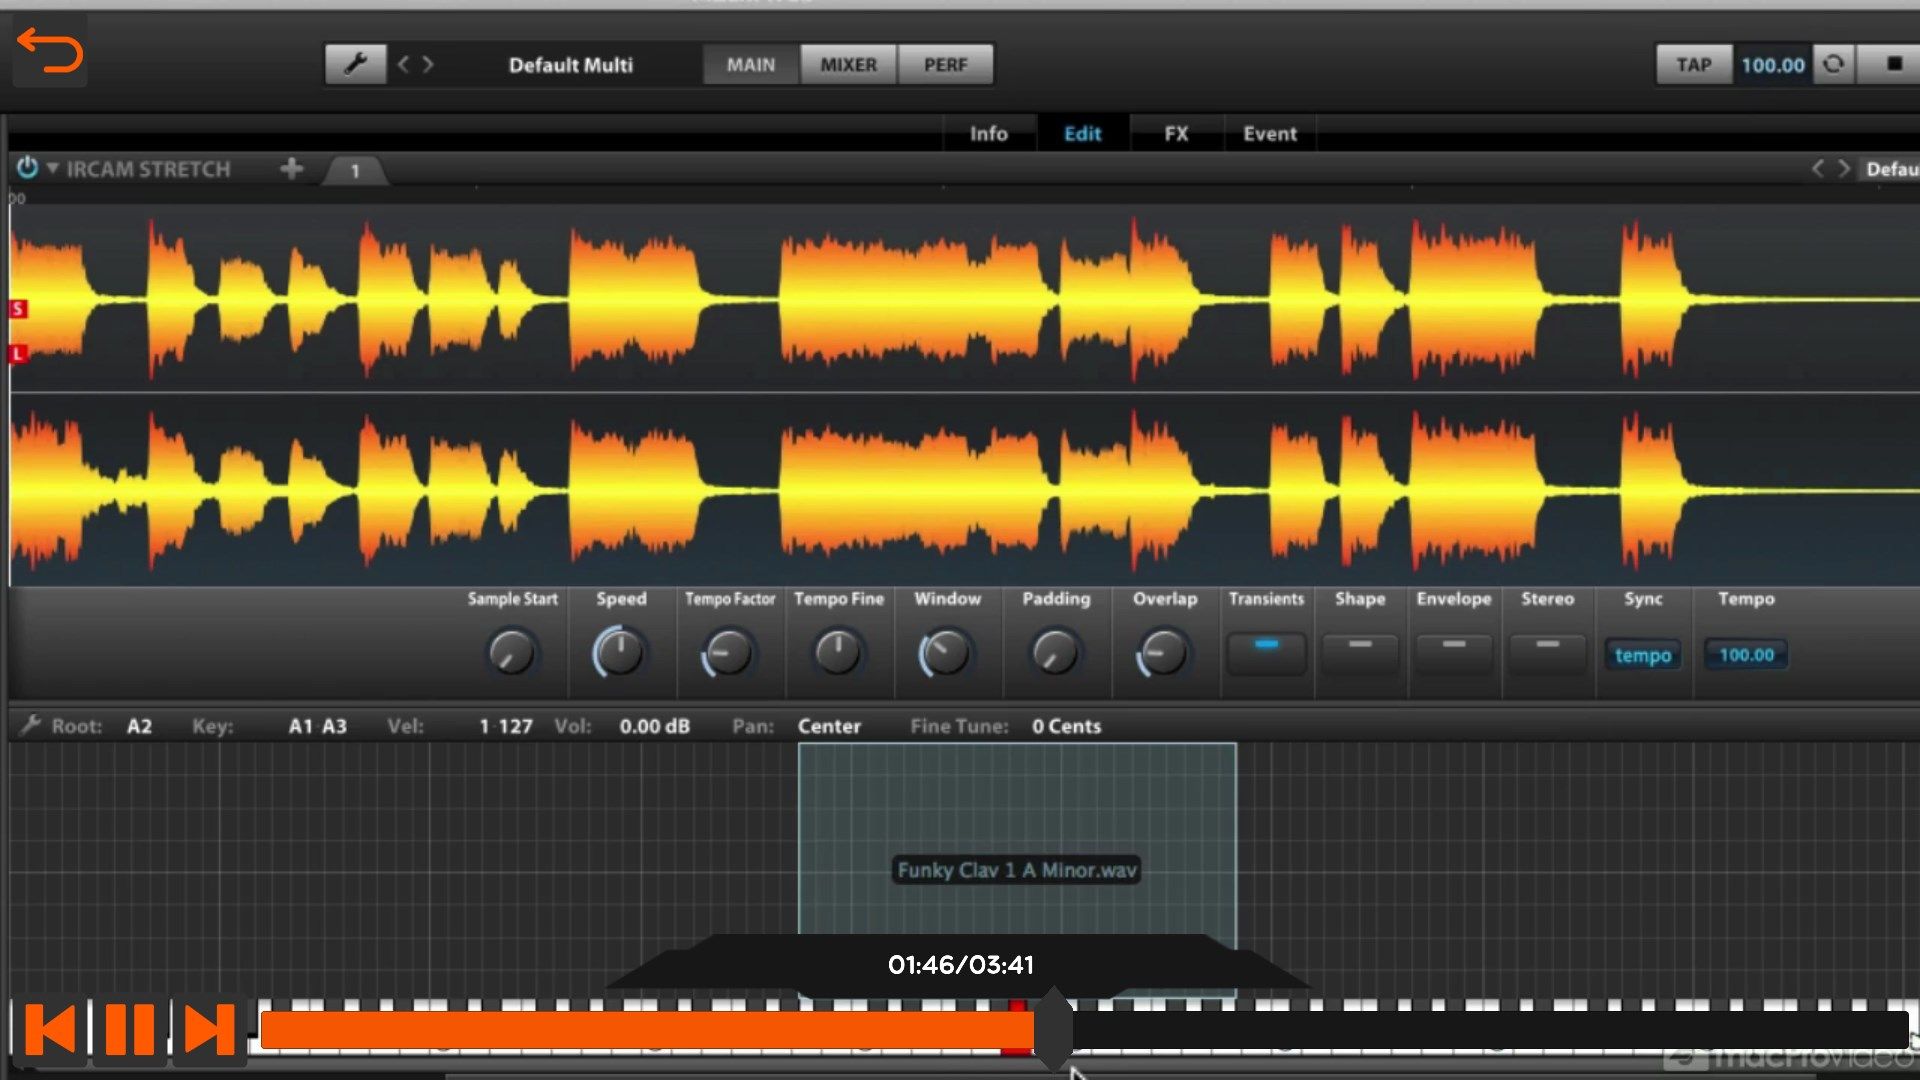
Task: Go to next multi preset arrow
Action: pyautogui.click(x=428, y=65)
